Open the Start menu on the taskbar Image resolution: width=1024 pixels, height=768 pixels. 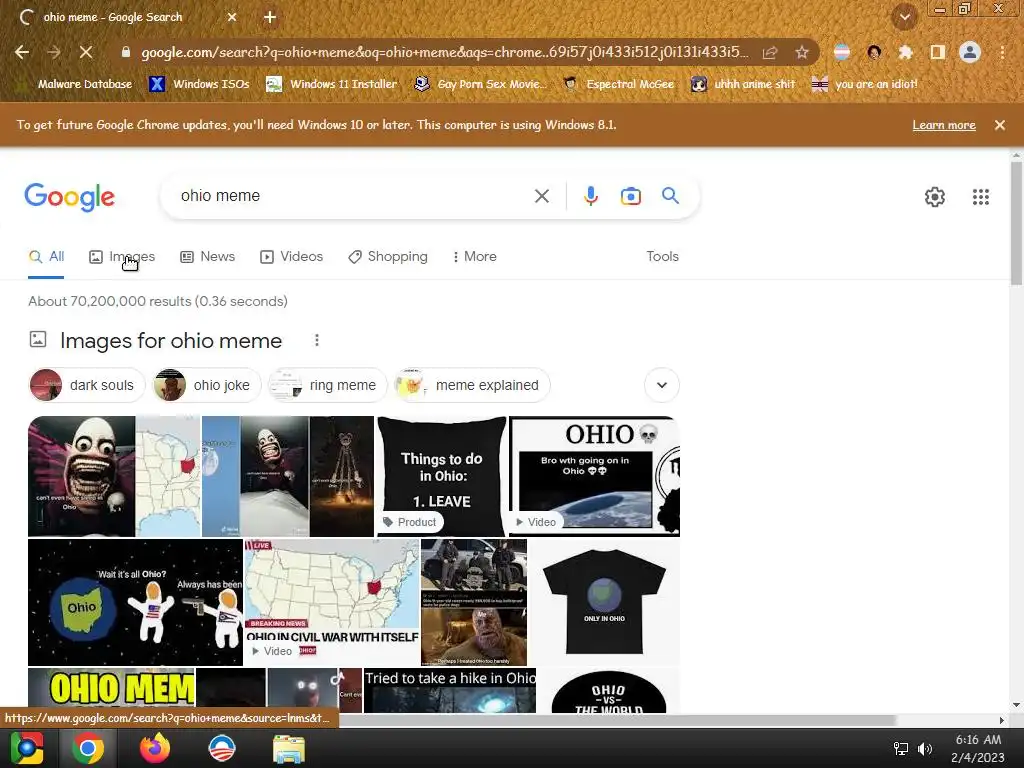(x=26, y=748)
